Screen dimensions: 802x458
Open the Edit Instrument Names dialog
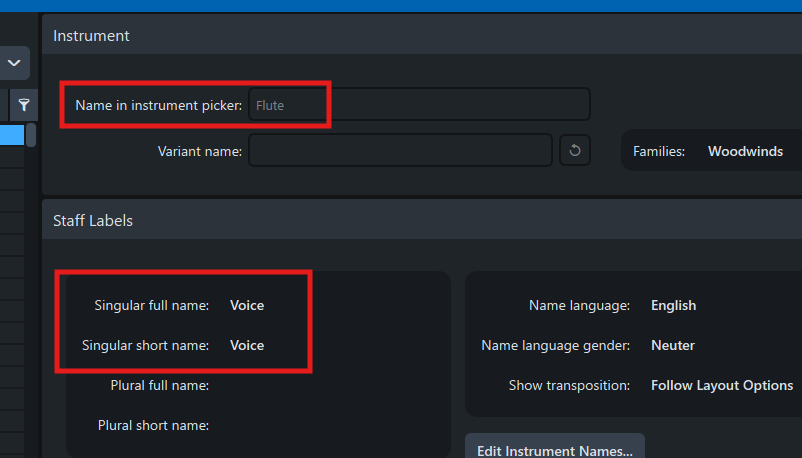click(x=555, y=449)
